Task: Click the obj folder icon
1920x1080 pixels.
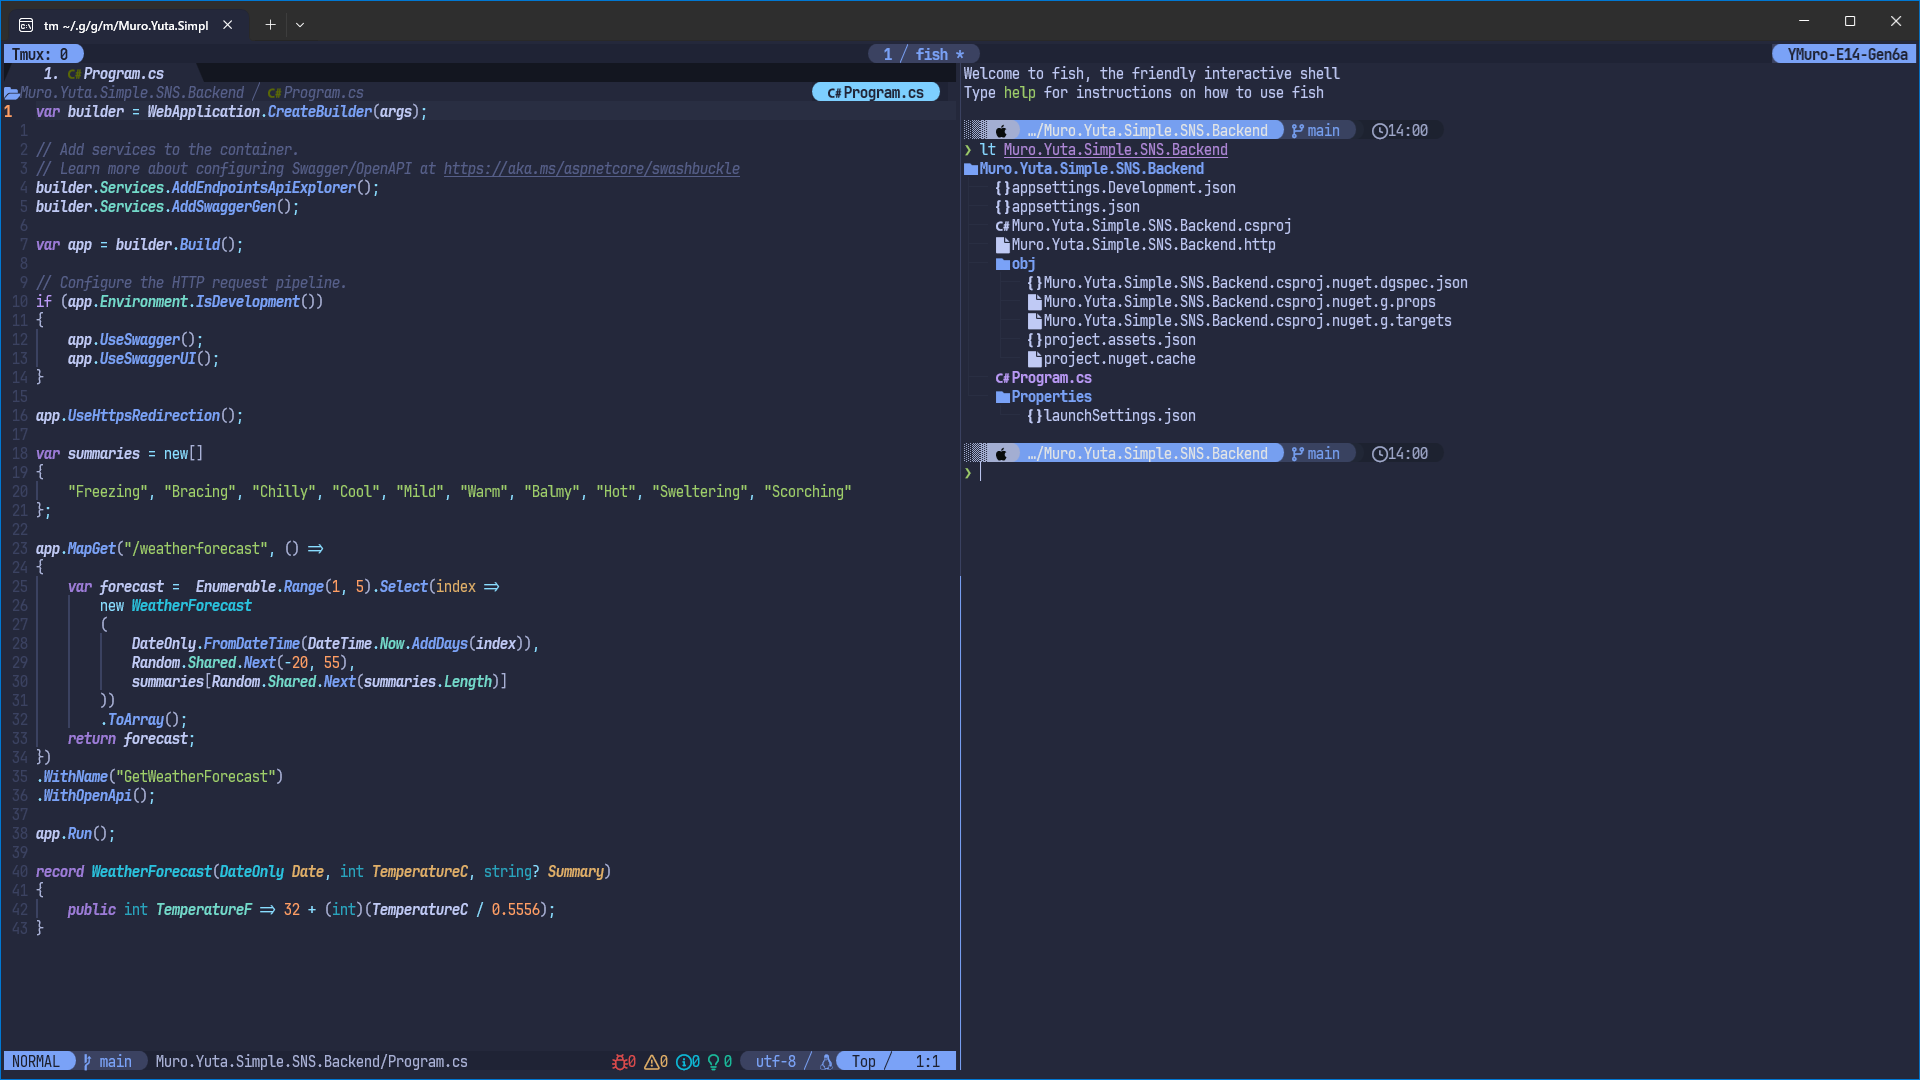Action: pyautogui.click(x=1003, y=264)
